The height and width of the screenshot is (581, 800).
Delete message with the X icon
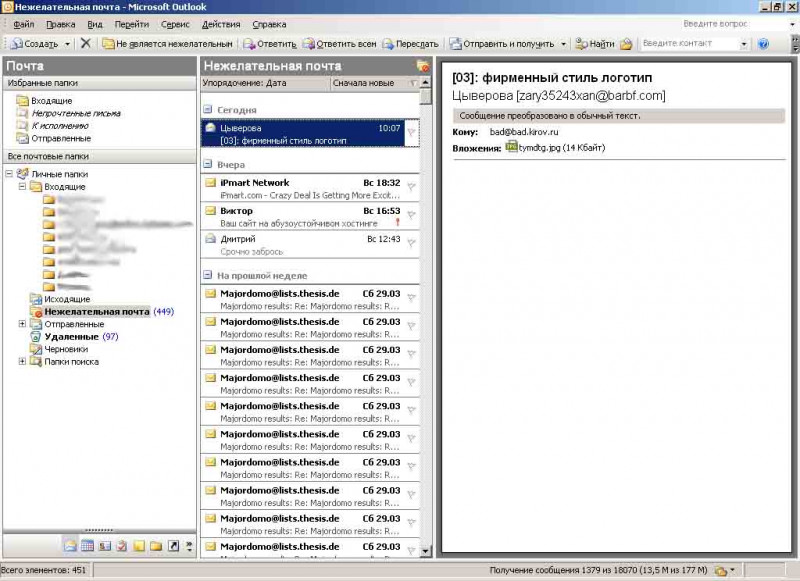[86, 43]
